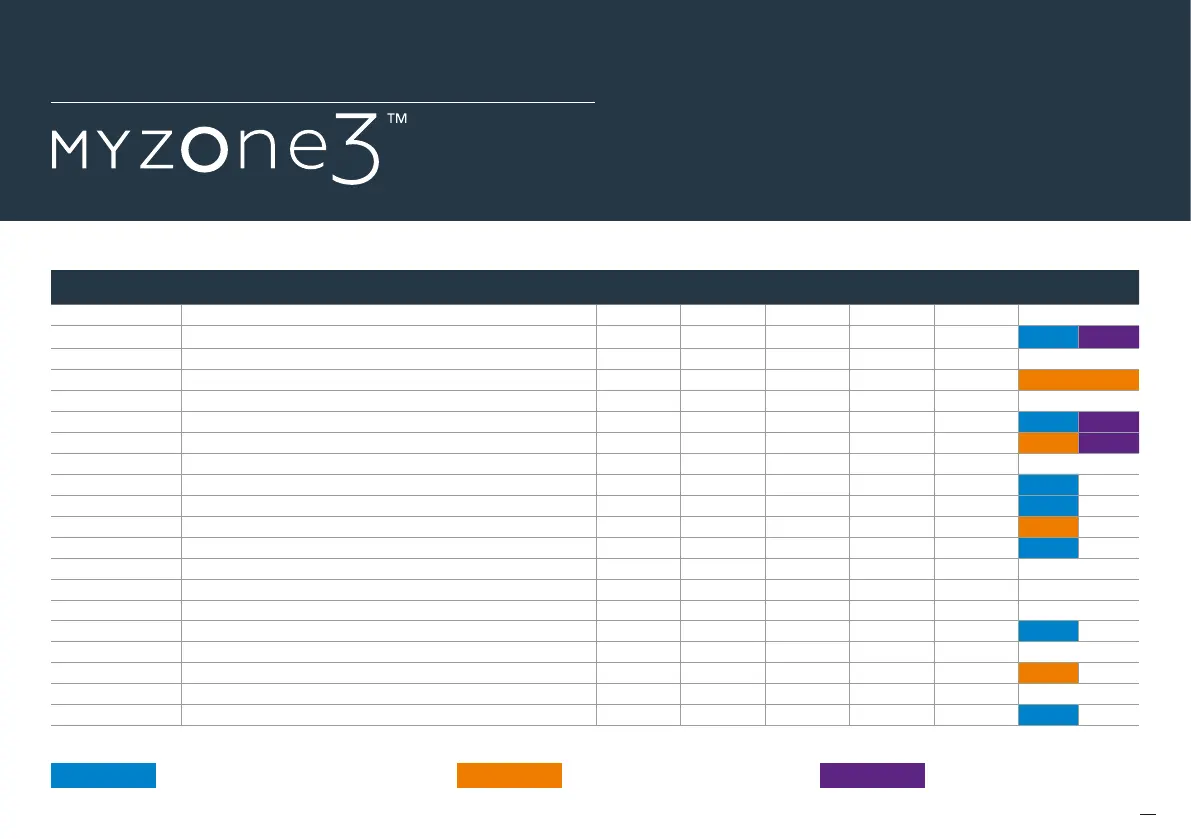Viewport: 1191px width, 839px height.
Task: Click the large numeral 3 in the logo
Action: (x=354, y=149)
